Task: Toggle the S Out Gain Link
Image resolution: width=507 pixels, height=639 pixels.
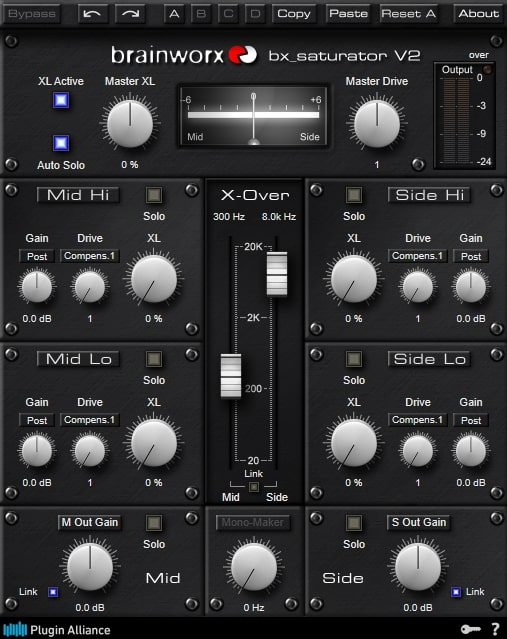Action: click(456, 592)
